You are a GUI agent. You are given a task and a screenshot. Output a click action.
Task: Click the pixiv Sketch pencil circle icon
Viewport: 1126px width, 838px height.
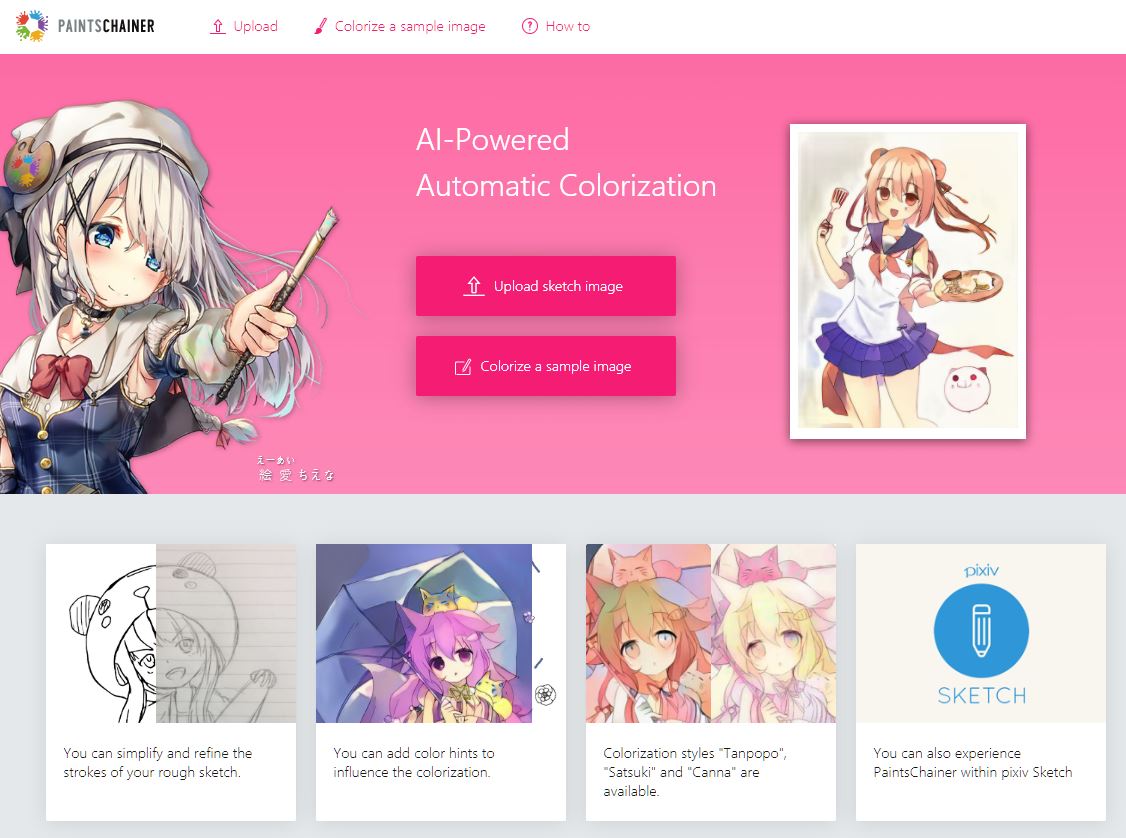click(x=981, y=630)
